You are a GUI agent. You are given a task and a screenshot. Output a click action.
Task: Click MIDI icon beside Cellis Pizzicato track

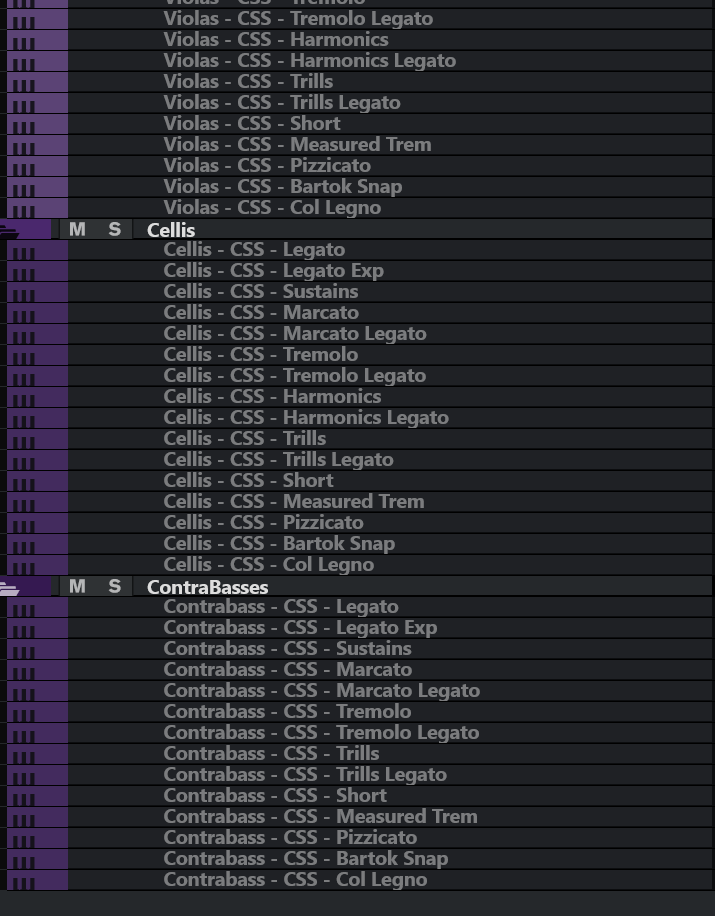pyautogui.click(x=22, y=524)
